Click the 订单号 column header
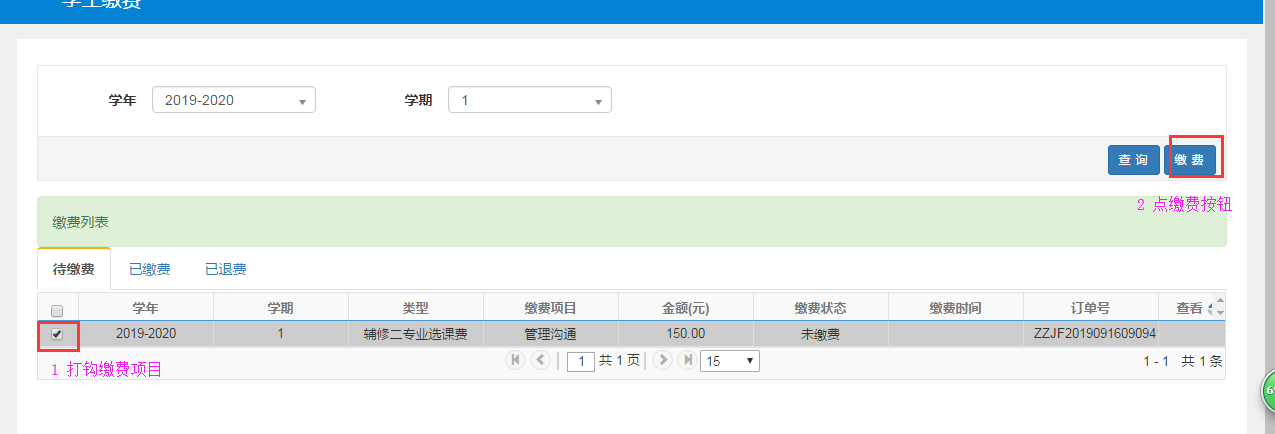The height and width of the screenshot is (434, 1275). 1090,308
